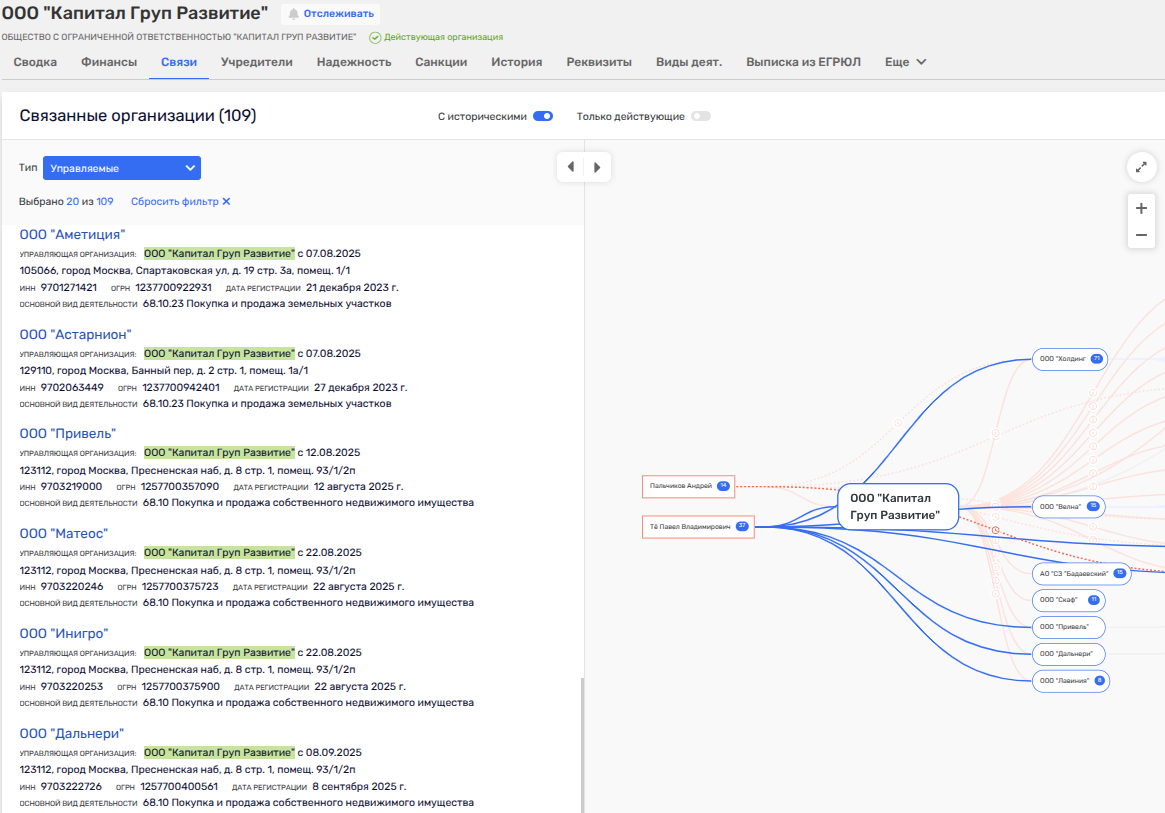Expand the Еще menu in tab bar
The height and width of the screenshot is (813, 1165).
[x=905, y=62]
